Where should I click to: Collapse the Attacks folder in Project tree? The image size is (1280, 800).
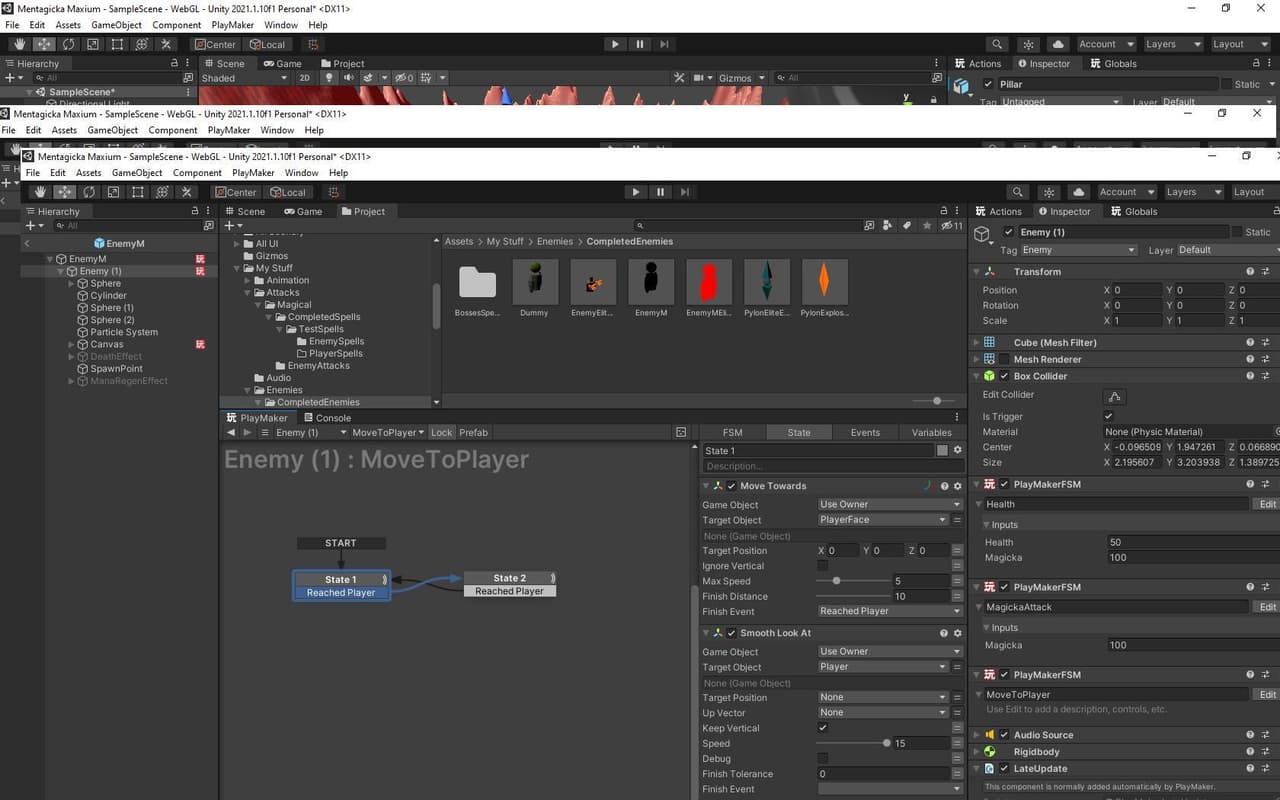click(x=249, y=293)
